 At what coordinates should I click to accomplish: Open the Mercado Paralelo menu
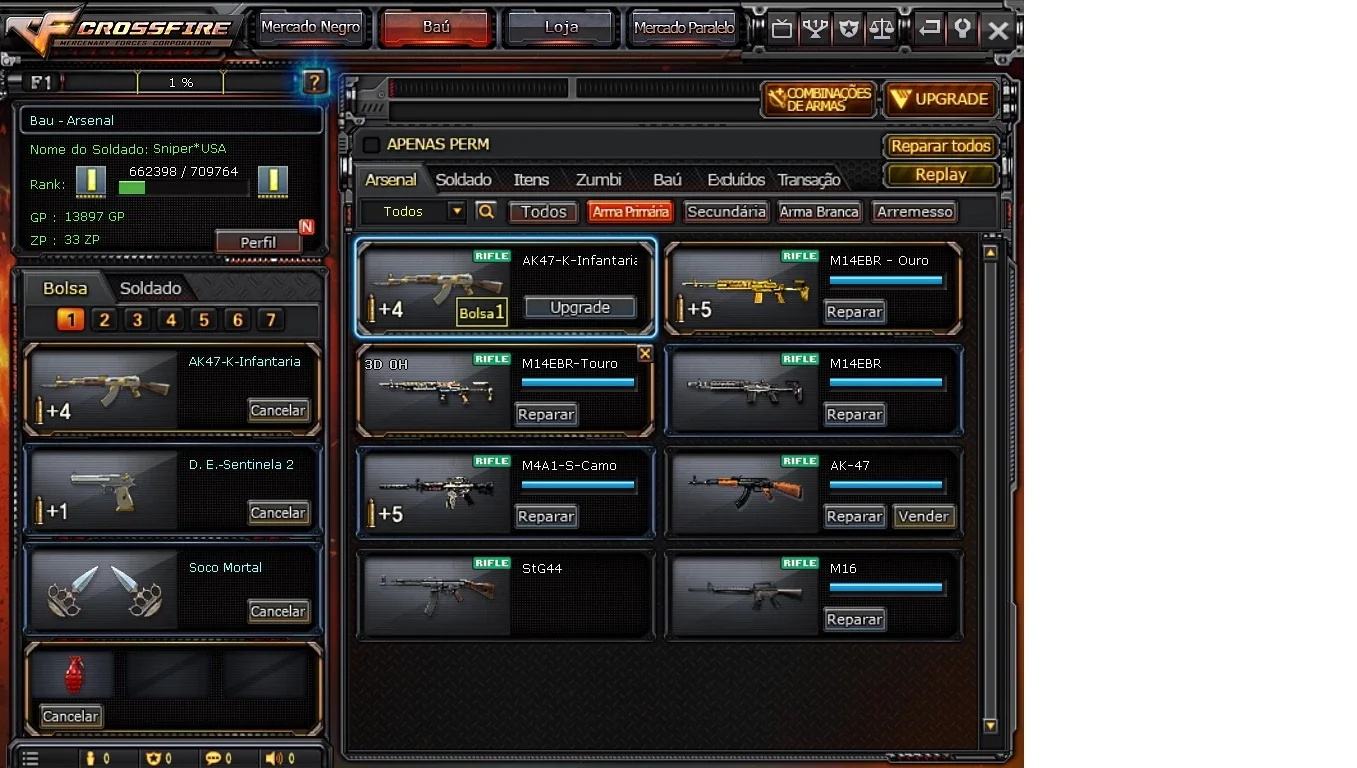(684, 28)
